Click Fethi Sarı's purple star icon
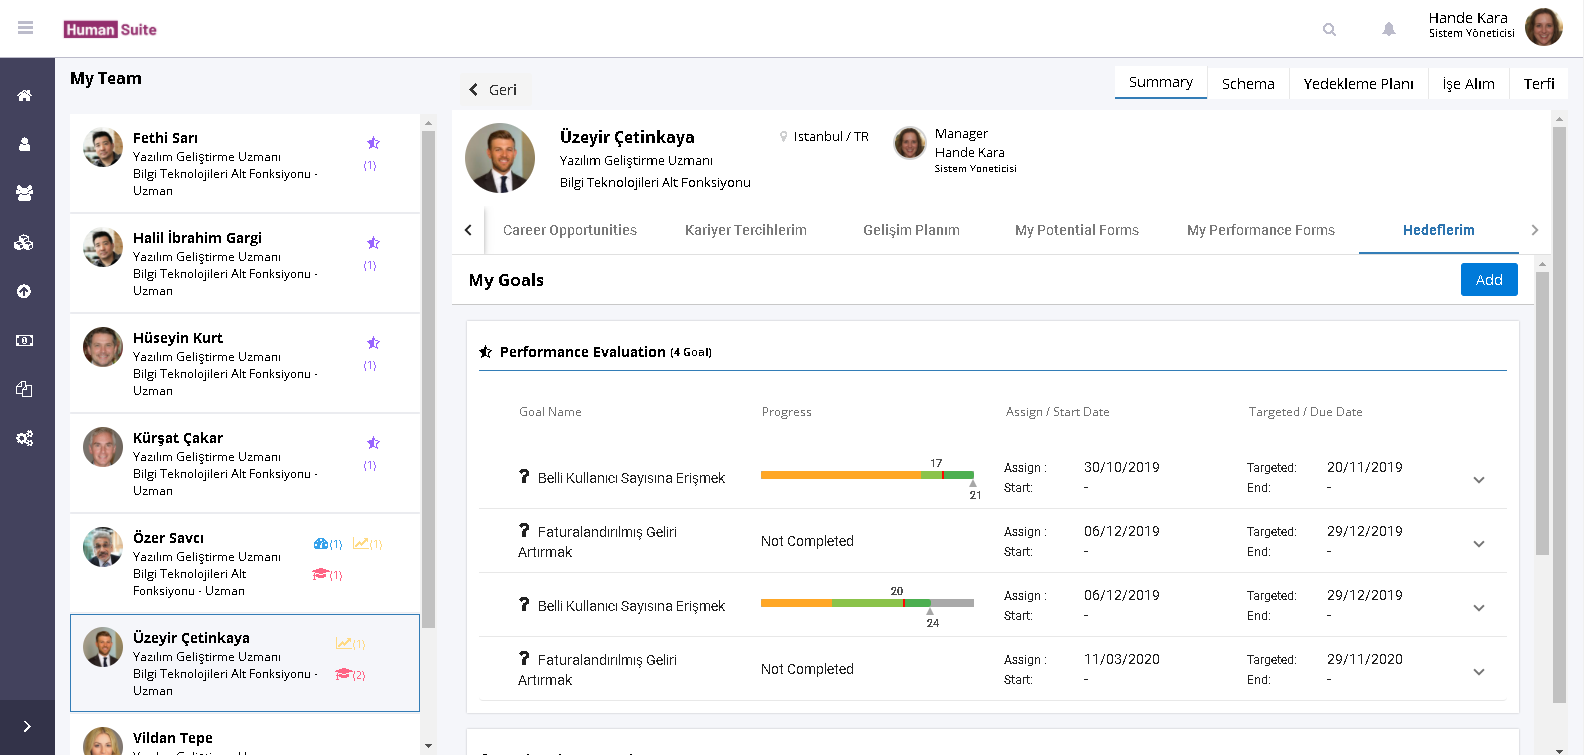 pyautogui.click(x=373, y=143)
